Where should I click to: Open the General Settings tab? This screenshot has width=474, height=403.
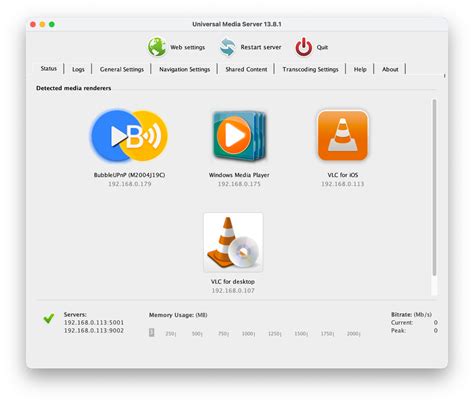pos(122,69)
